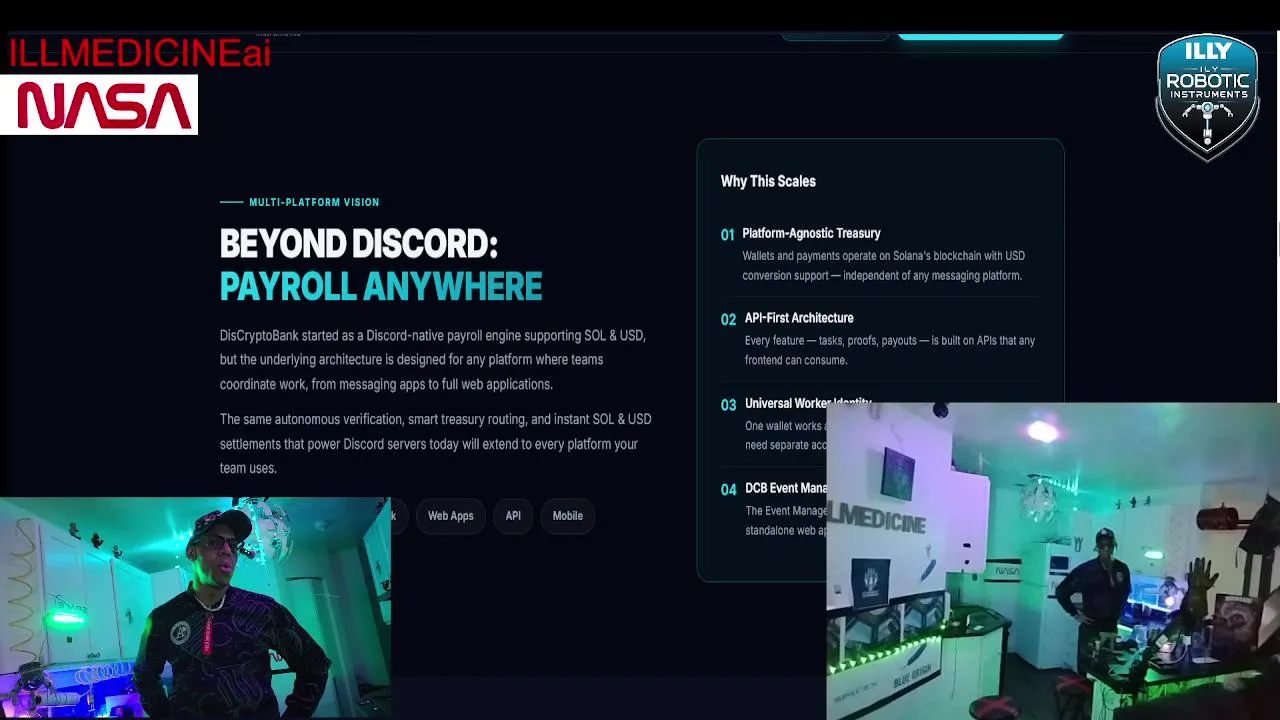Screen dimensions: 1280x720
Task: Click description 'Every feature — tasks, proofs, payouts'
Action: click(890, 350)
